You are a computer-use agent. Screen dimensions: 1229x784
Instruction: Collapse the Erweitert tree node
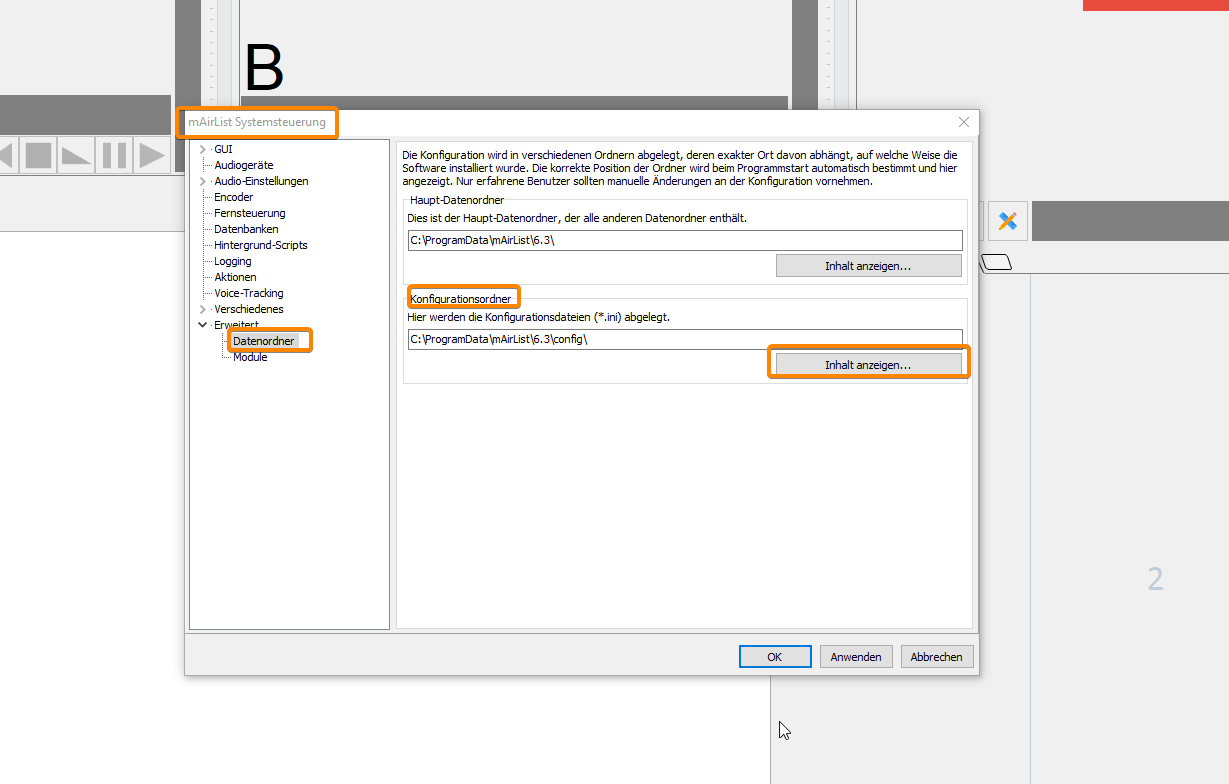[x=203, y=325]
